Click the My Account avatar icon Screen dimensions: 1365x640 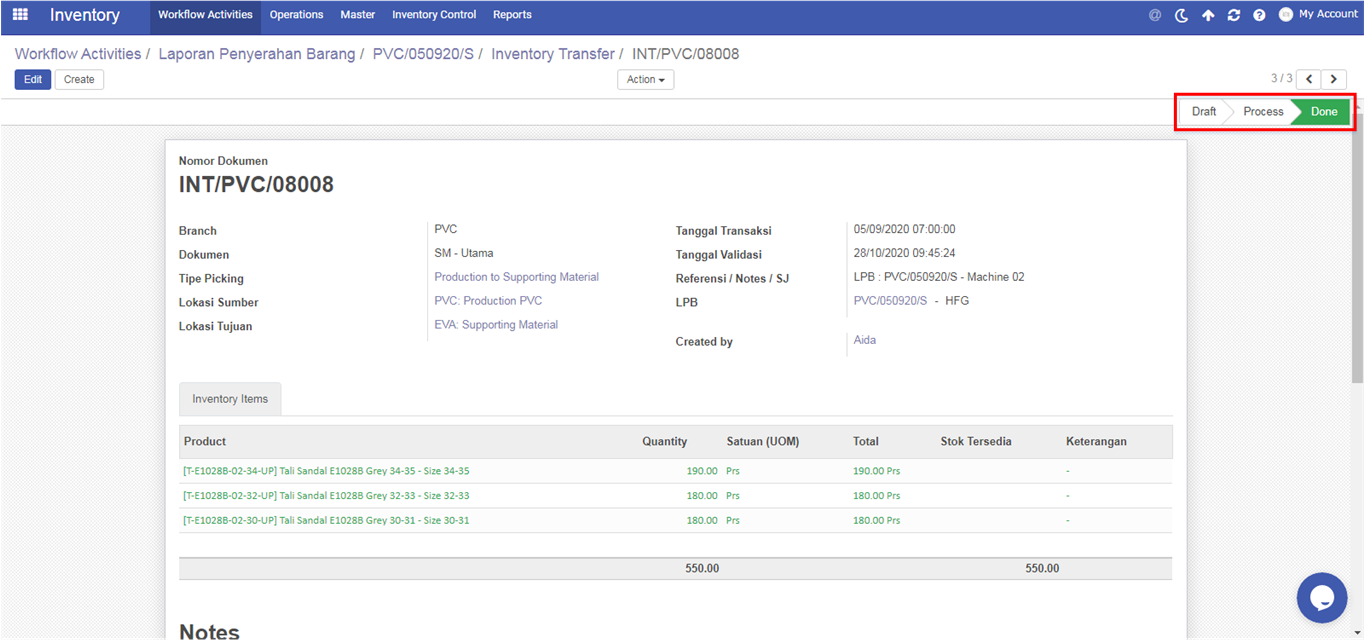tap(1286, 14)
